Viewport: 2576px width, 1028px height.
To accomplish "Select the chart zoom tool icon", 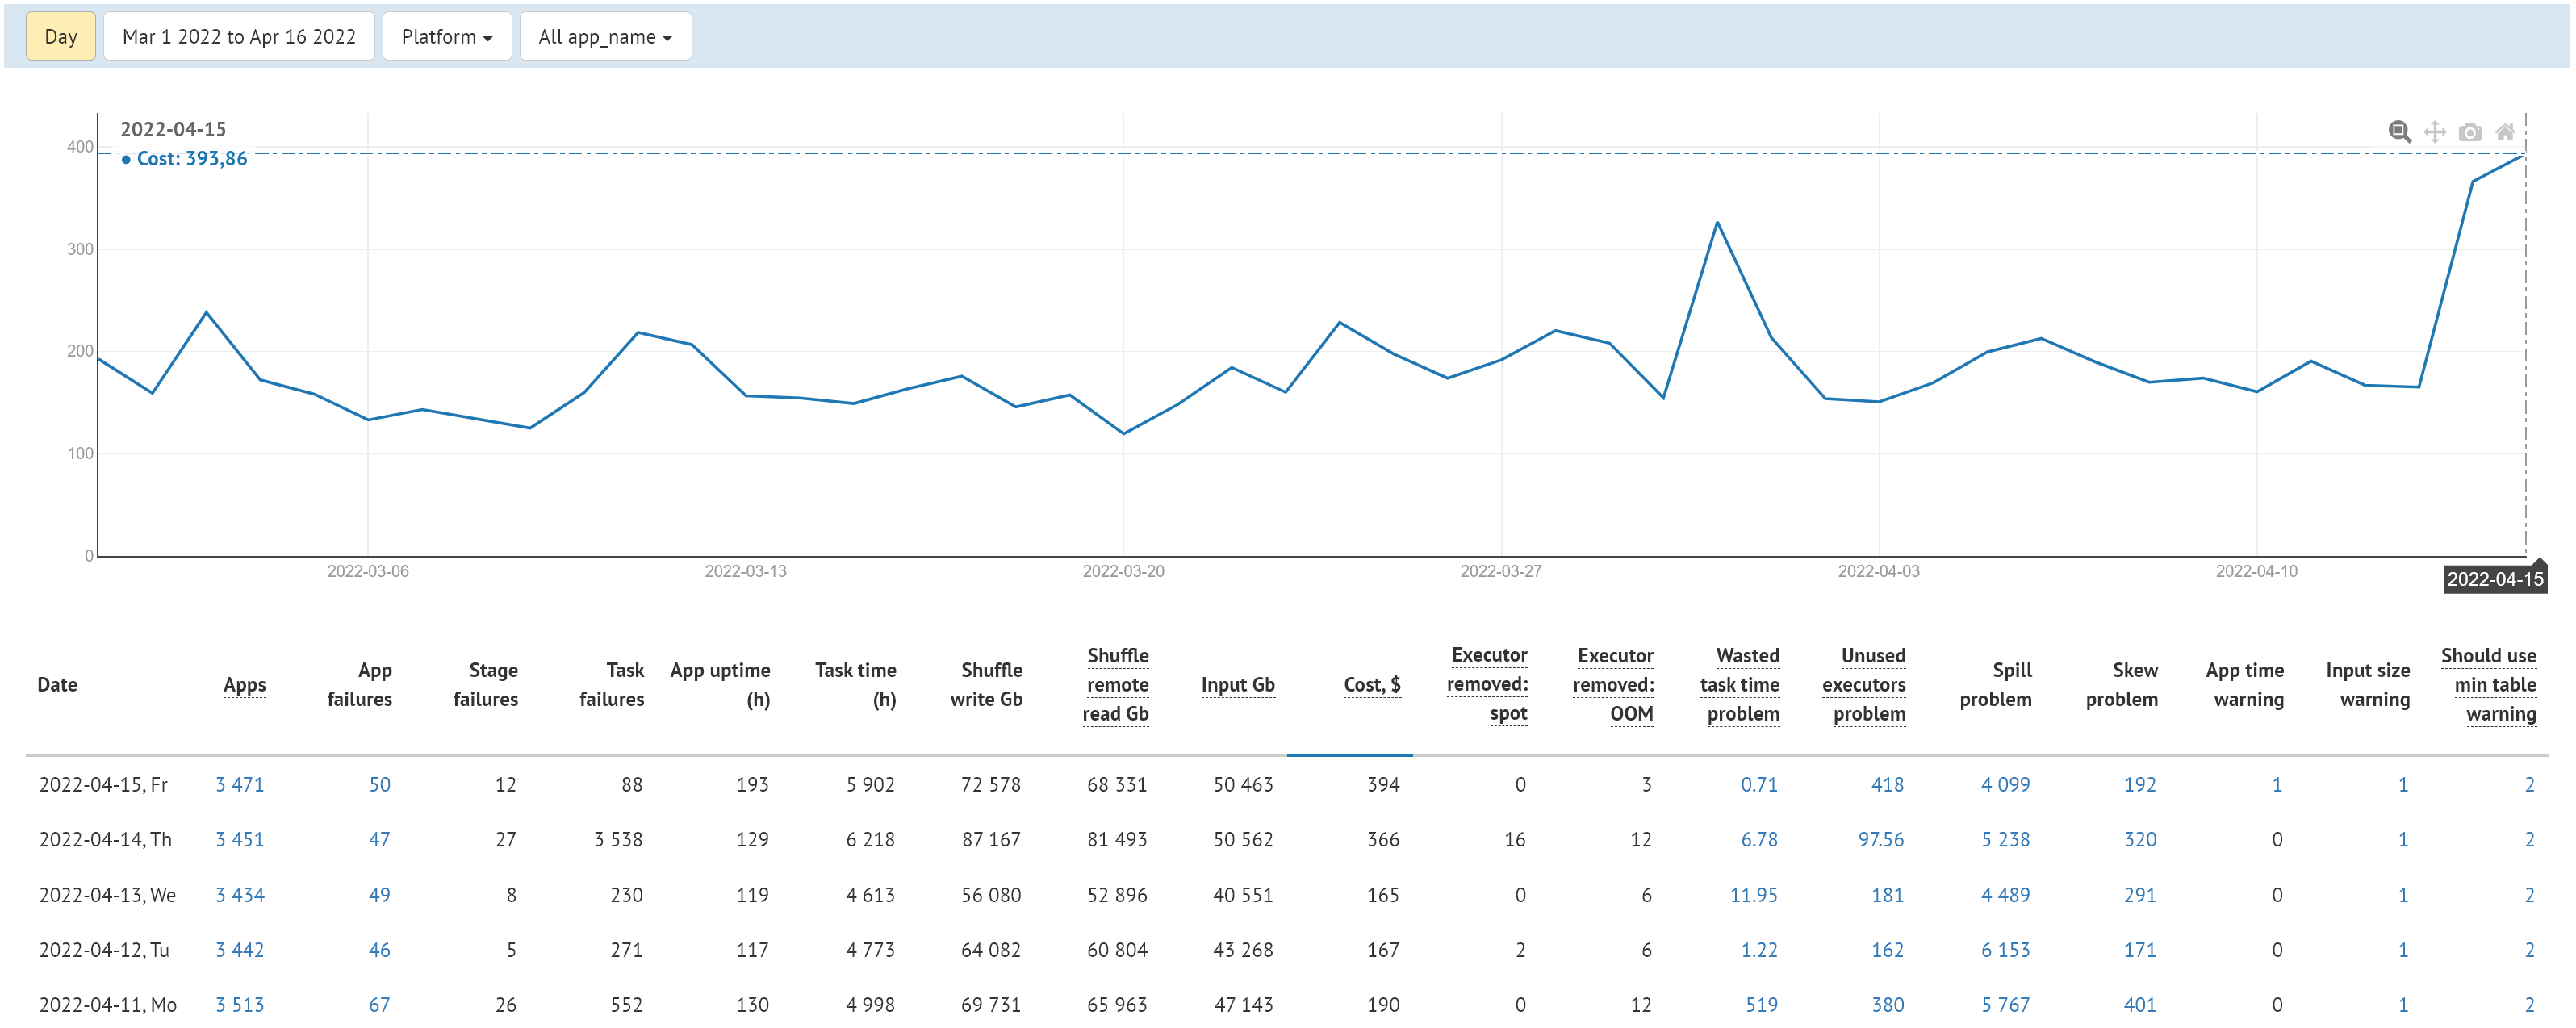I will click(x=2399, y=132).
